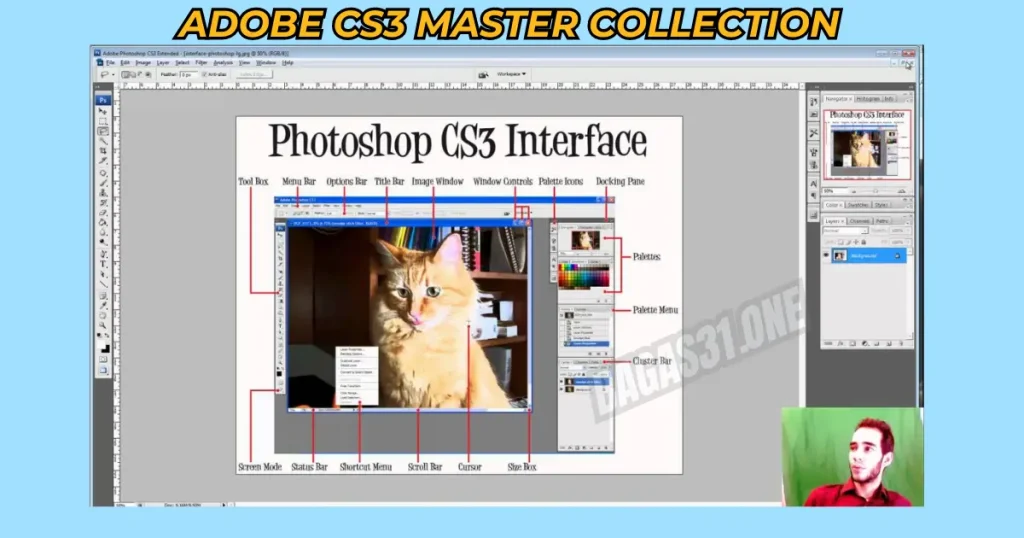This screenshot has height=538, width=1024.
Task: Select the Eraser tool
Action: (x=103, y=213)
